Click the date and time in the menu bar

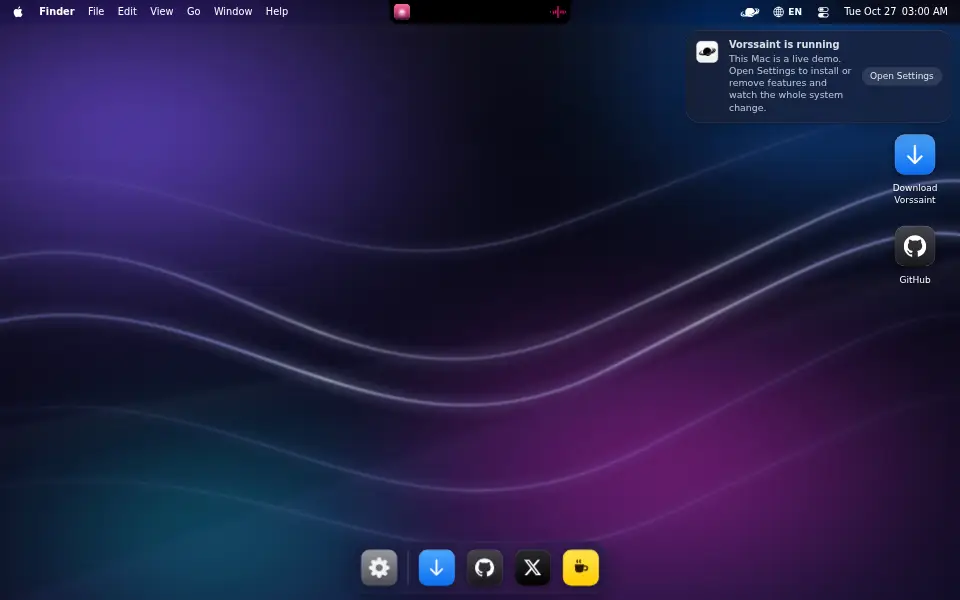click(896, 12)
